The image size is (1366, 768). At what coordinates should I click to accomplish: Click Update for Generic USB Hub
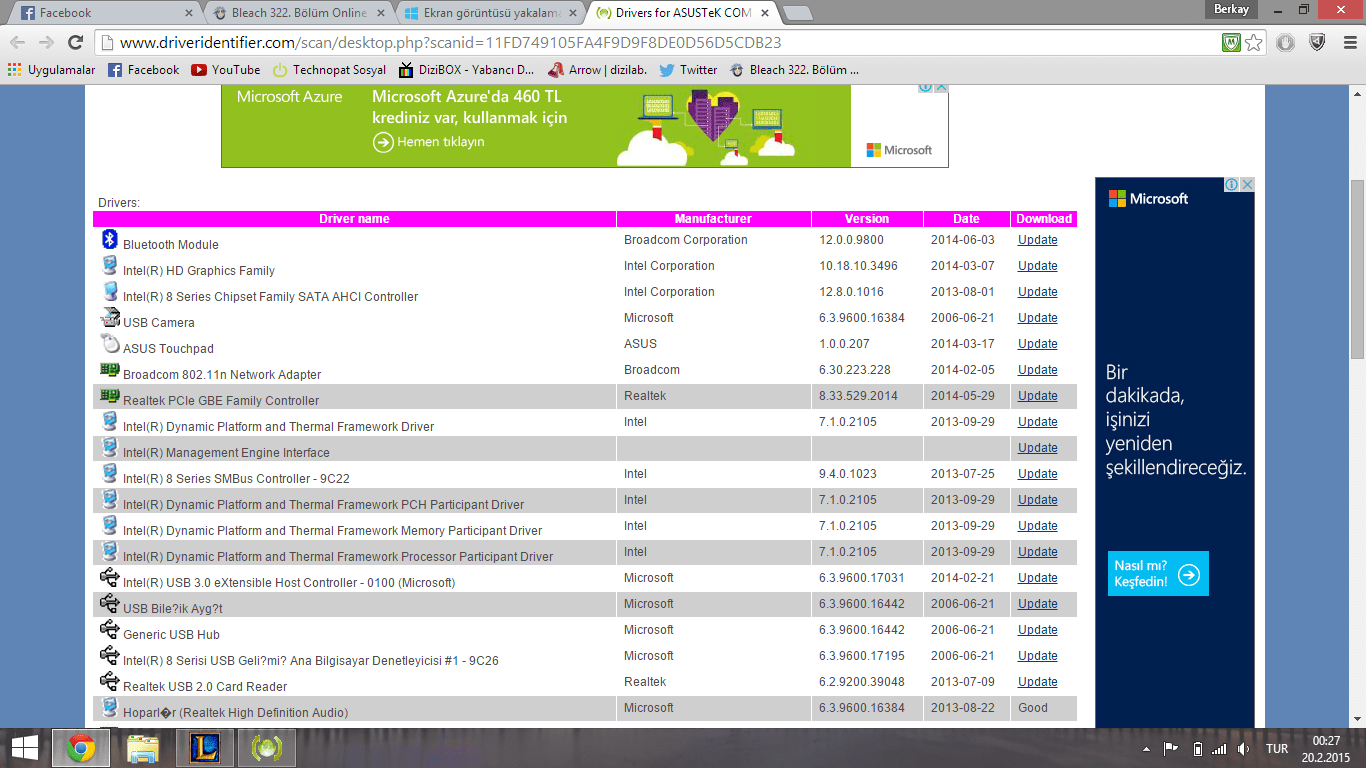(1037, 630)
